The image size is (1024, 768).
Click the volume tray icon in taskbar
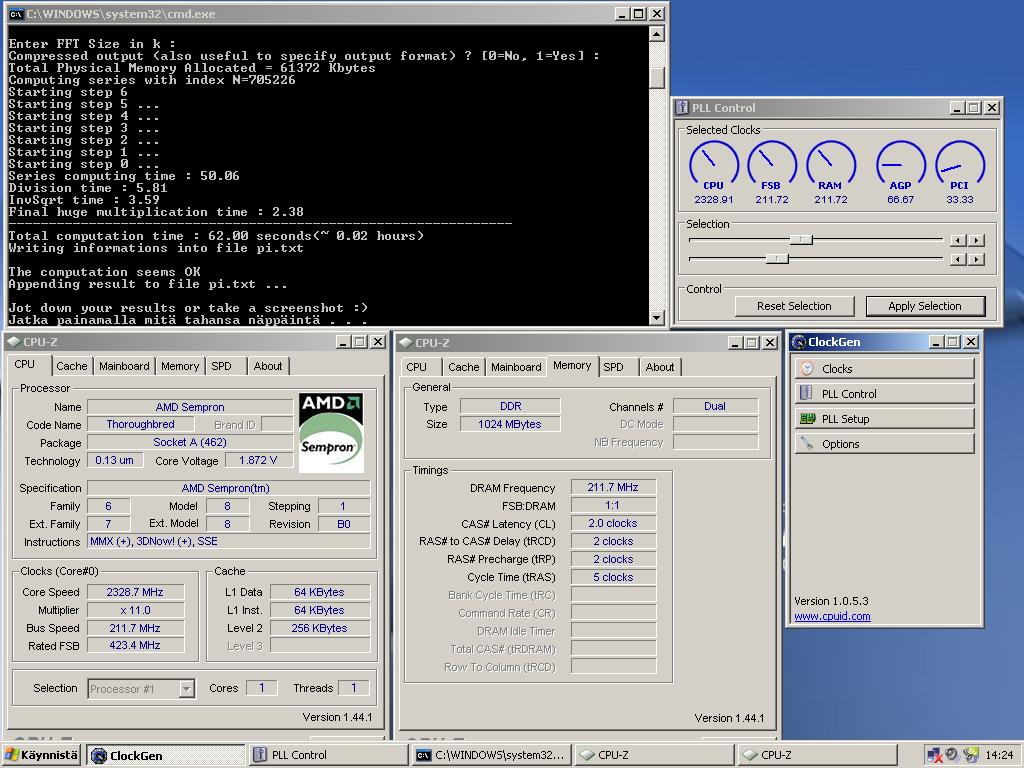[953, 755]
